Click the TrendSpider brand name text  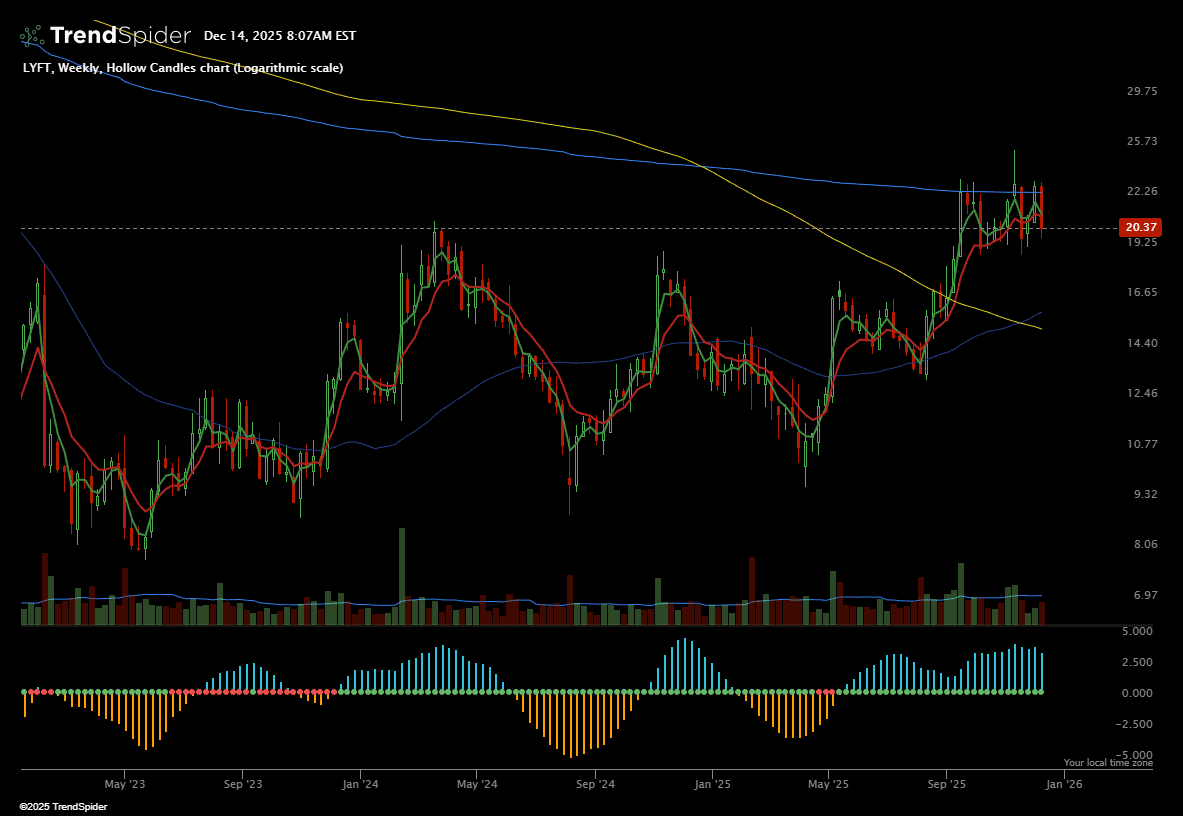click(x=120, y=36)
